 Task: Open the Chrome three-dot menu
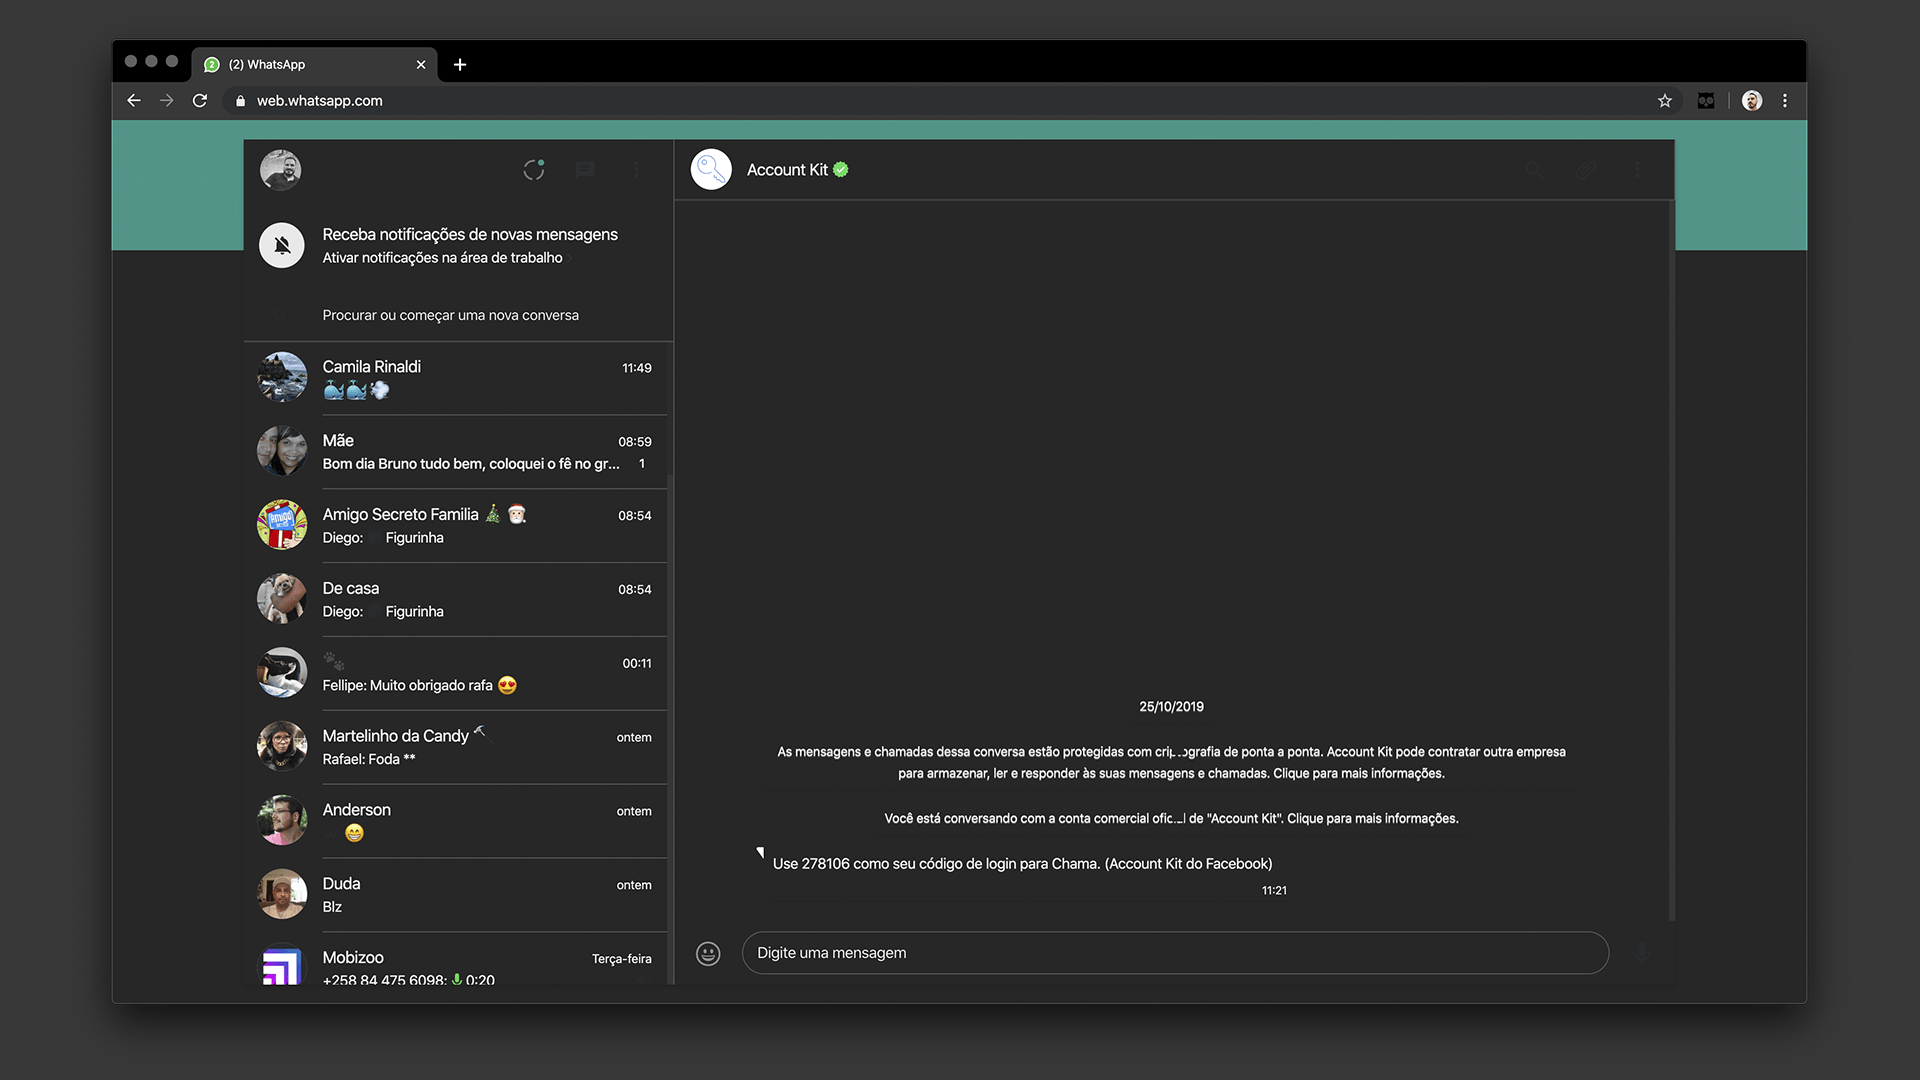point(1785,101)
